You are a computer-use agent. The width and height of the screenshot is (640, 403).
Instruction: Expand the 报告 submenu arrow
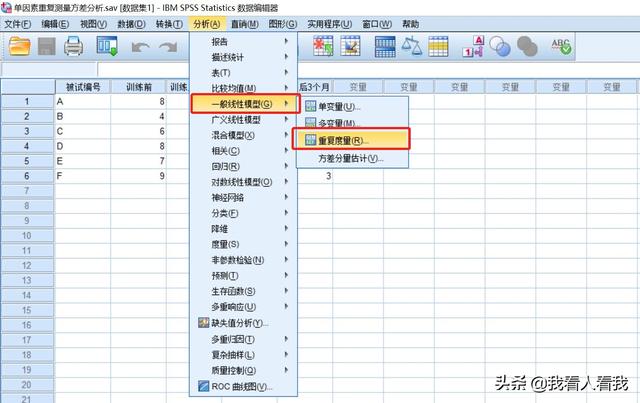coord(286,41)
